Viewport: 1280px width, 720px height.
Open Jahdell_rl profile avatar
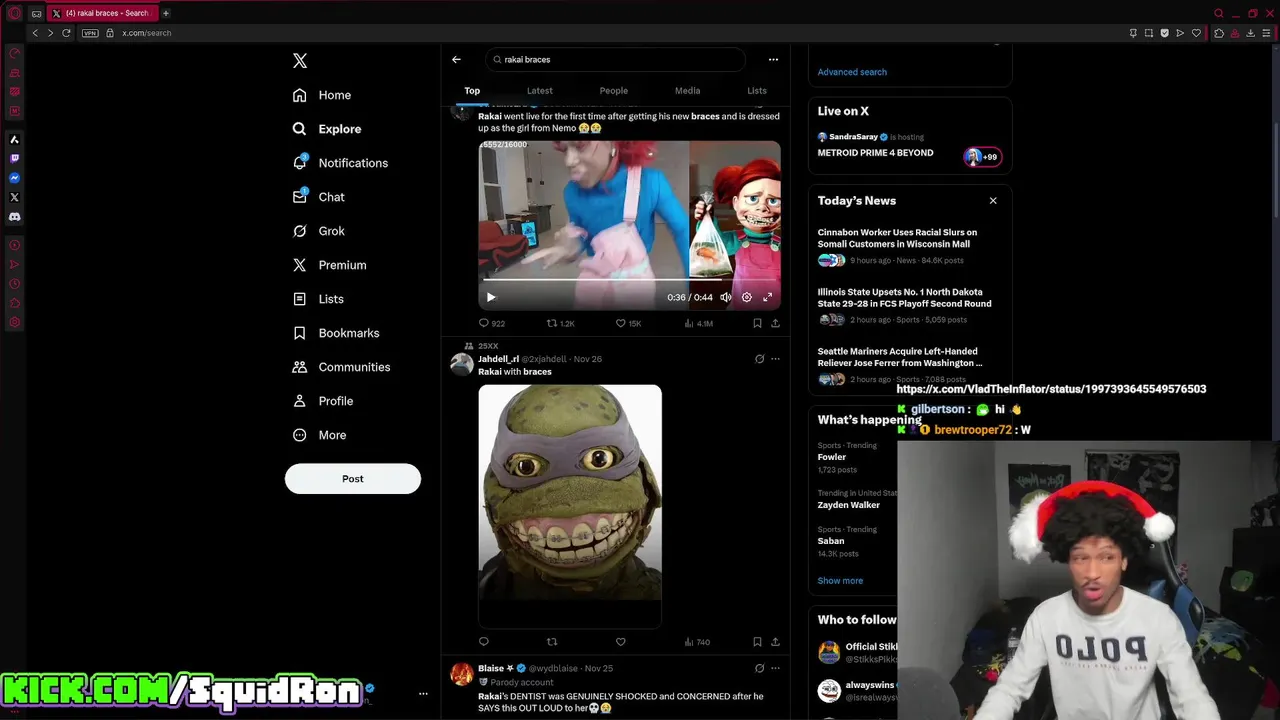click(462, 364)
